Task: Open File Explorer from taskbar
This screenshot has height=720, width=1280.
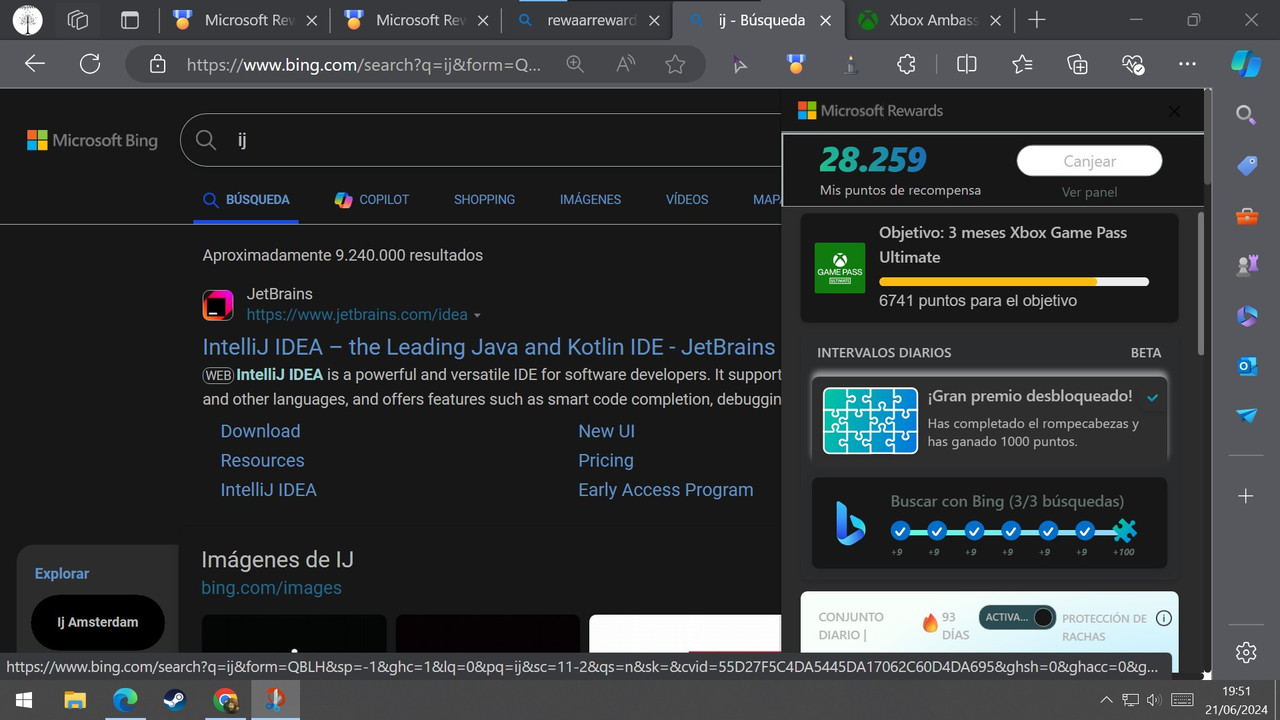Action: [x=75, y=700]
